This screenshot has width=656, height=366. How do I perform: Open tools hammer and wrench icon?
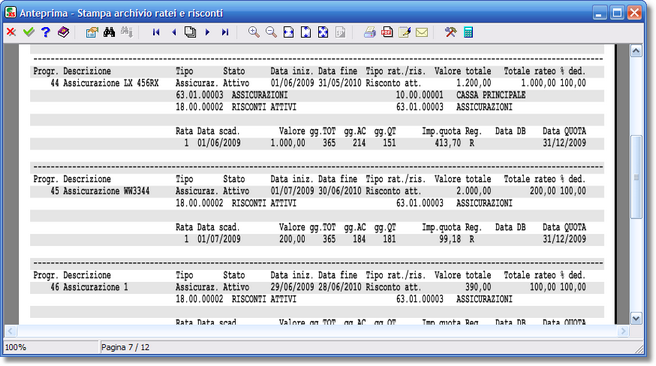[451, 32]
